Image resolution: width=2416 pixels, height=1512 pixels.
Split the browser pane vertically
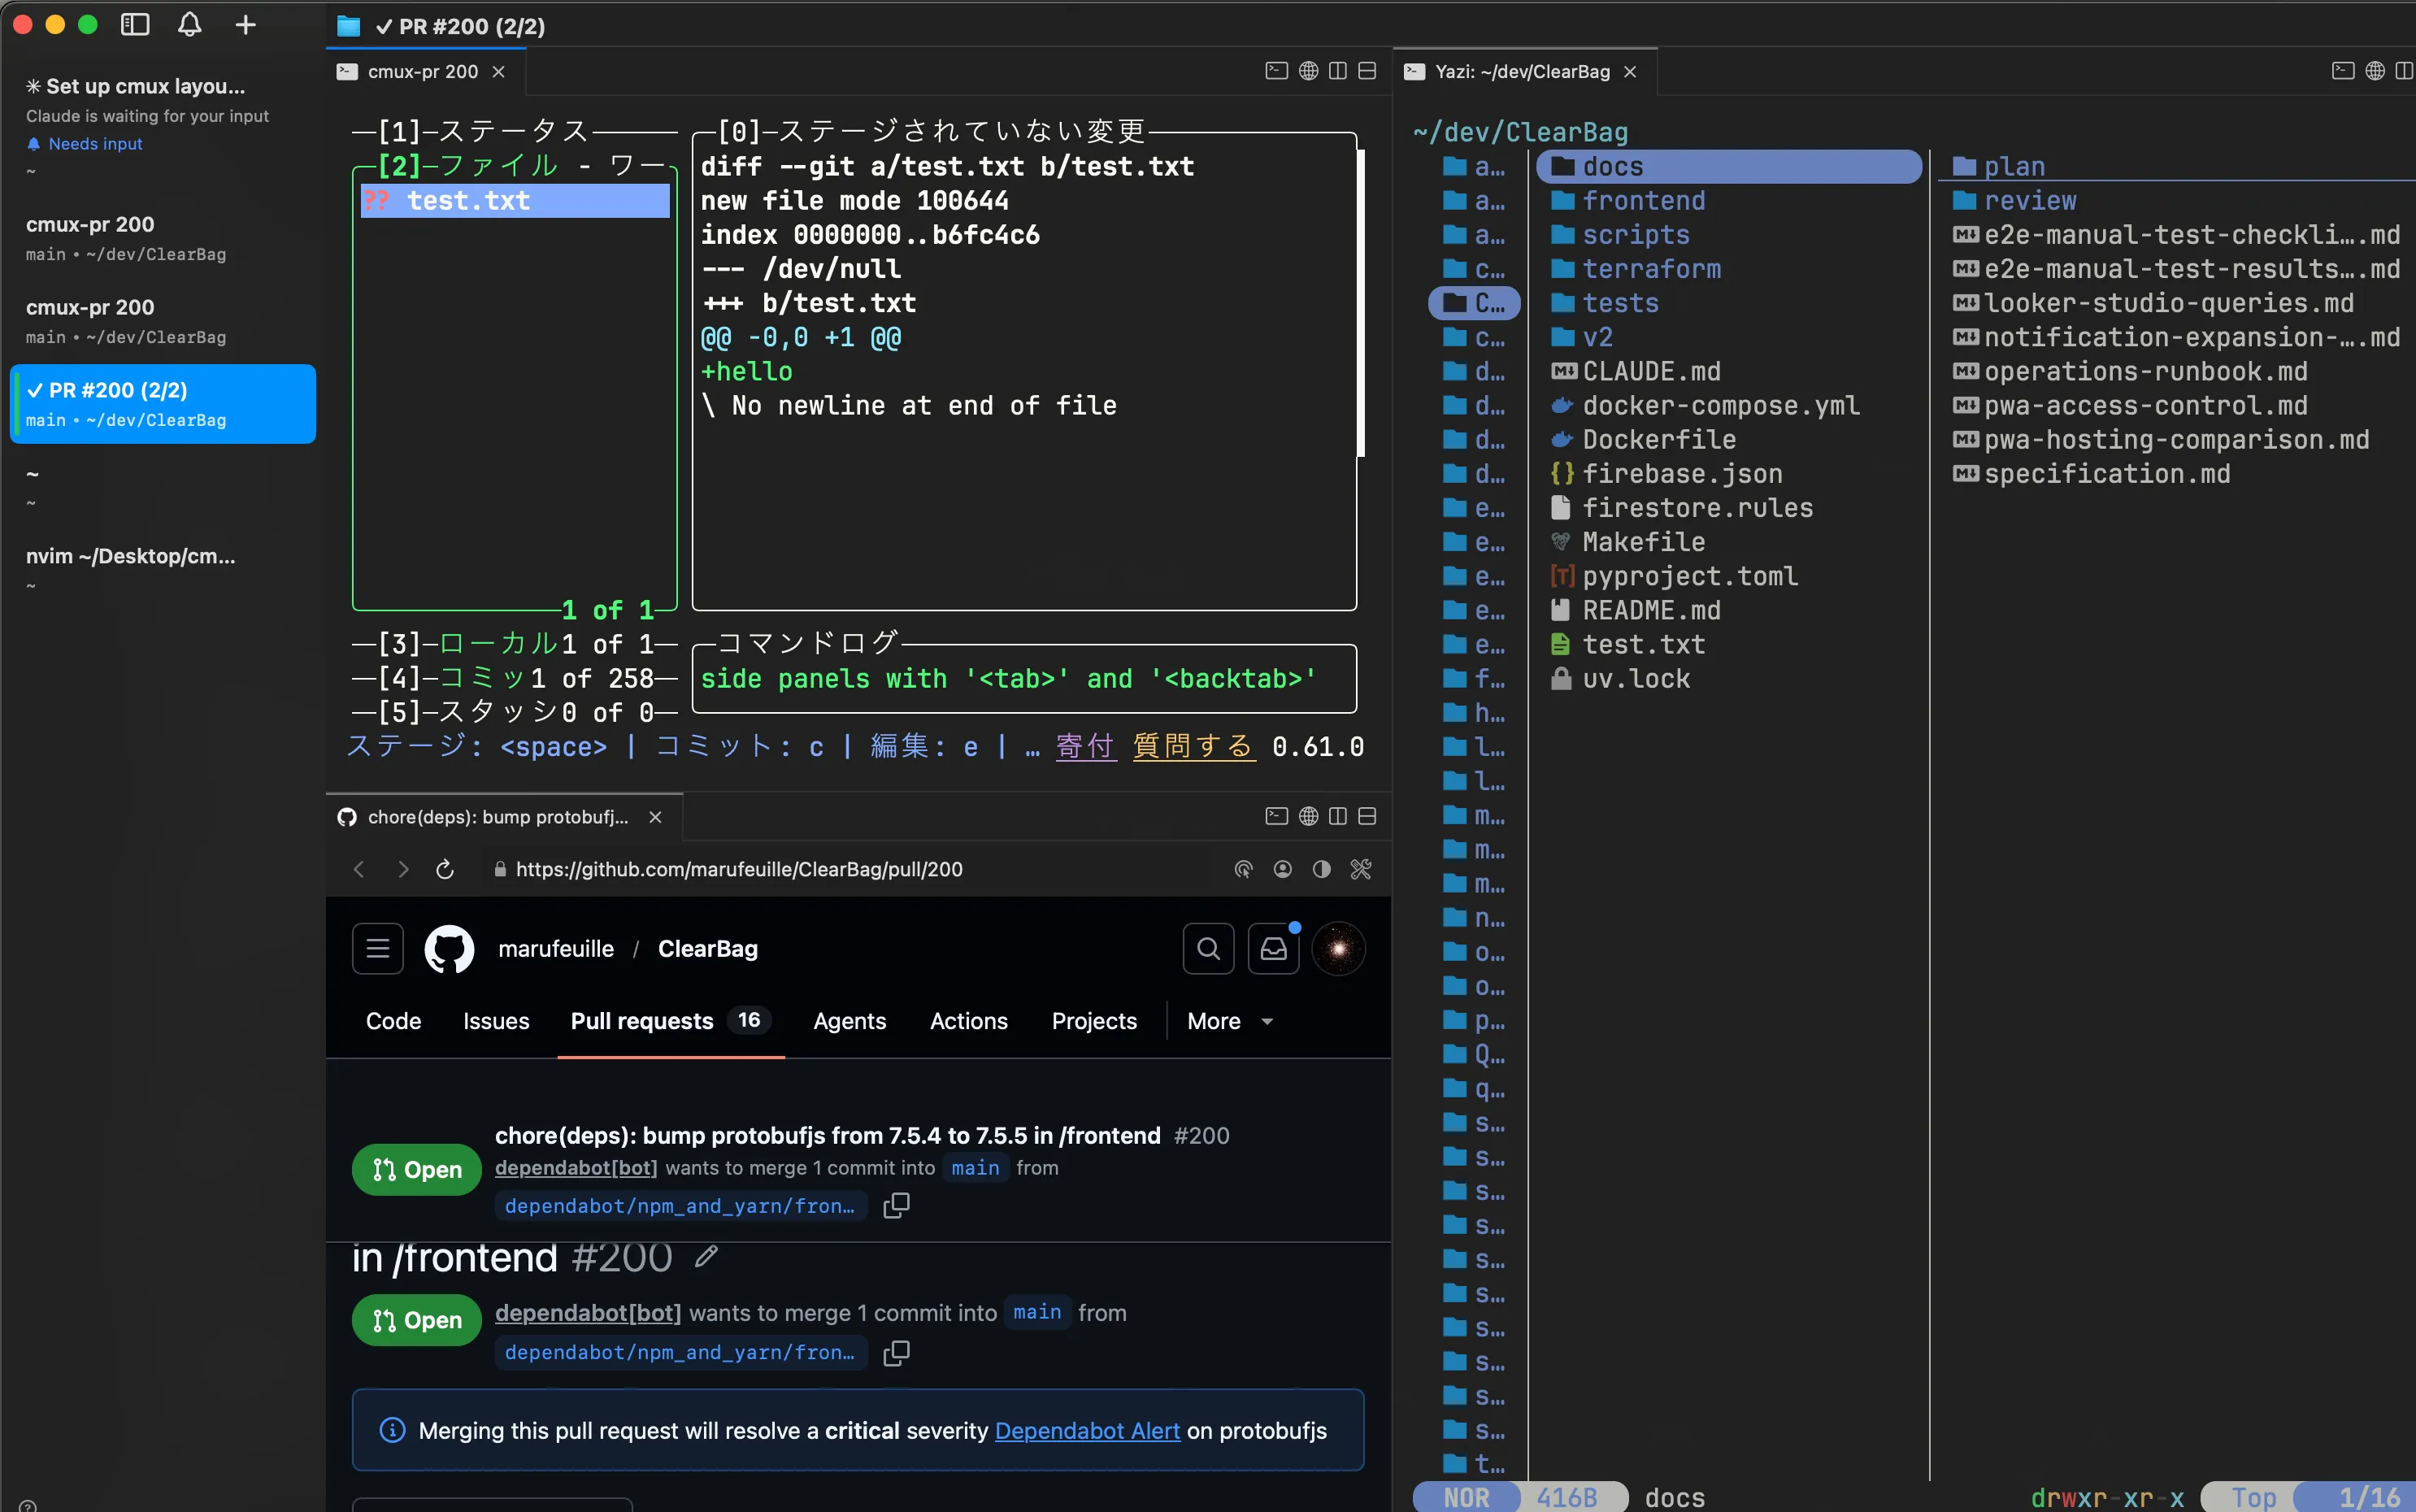click(x=1337, y=816)
